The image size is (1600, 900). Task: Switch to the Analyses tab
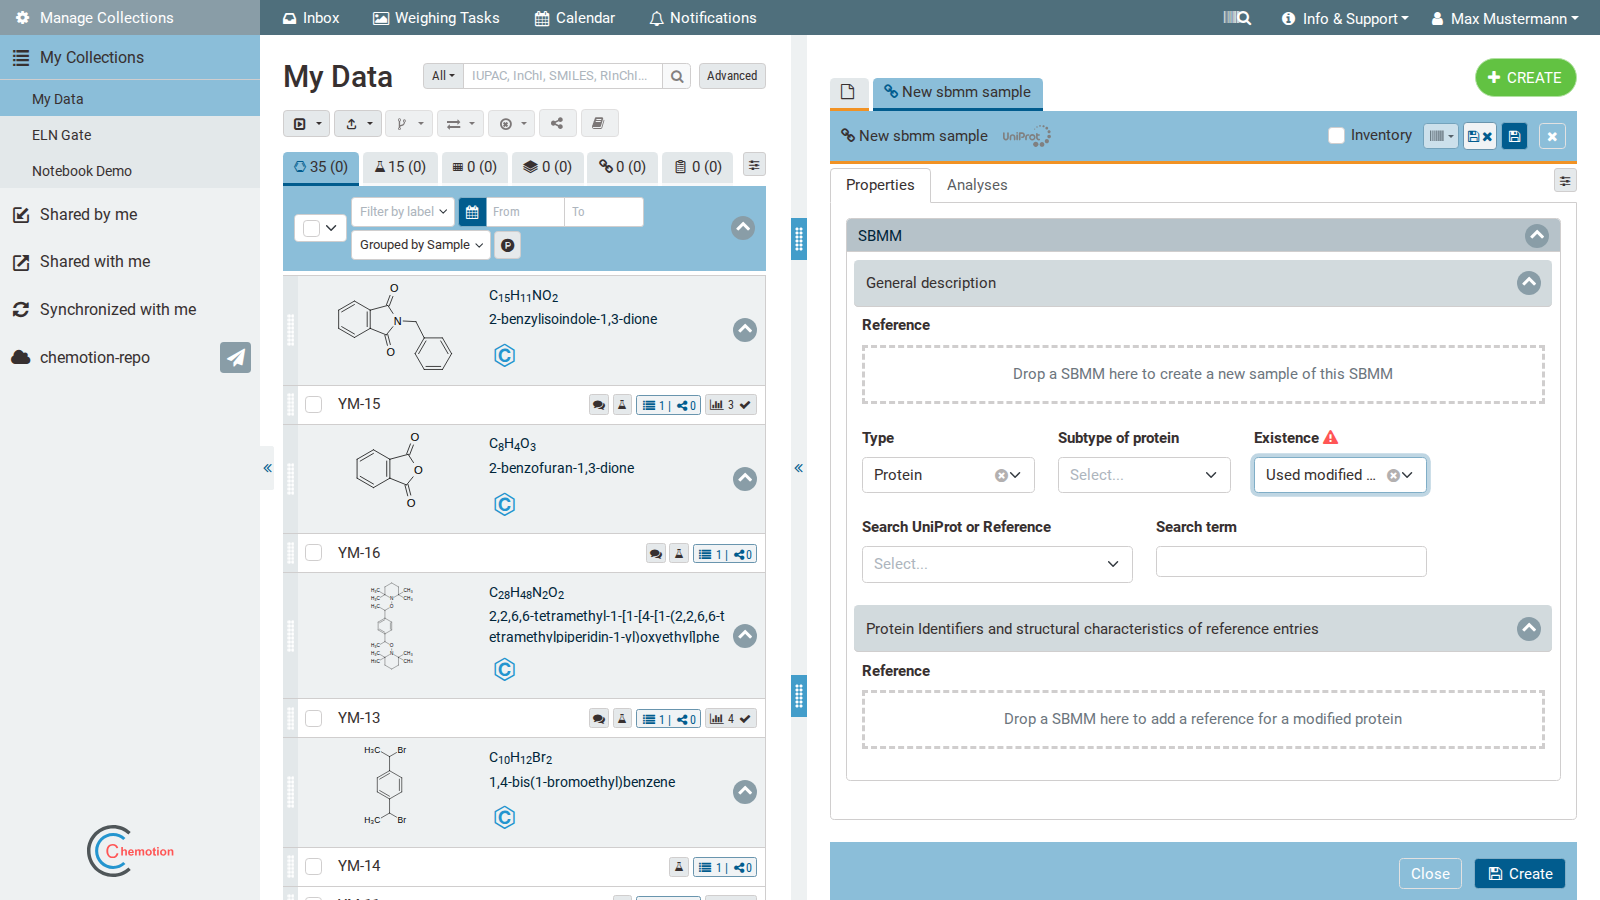point(977,185)
